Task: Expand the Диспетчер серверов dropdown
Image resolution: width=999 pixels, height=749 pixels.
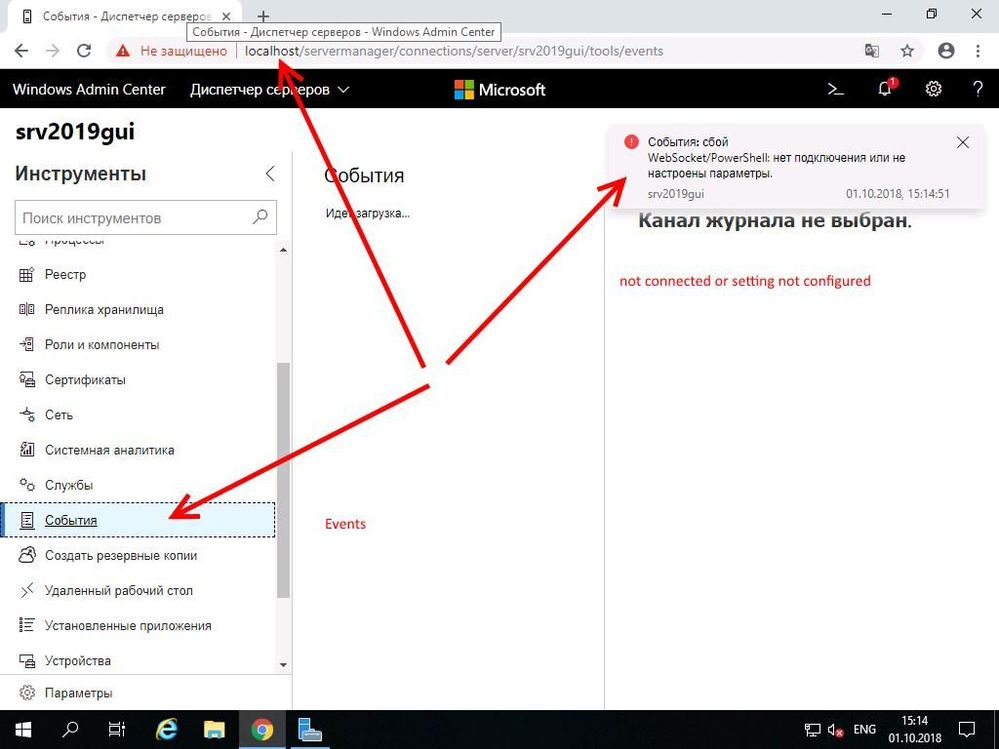Action: (x=270, y=90)
